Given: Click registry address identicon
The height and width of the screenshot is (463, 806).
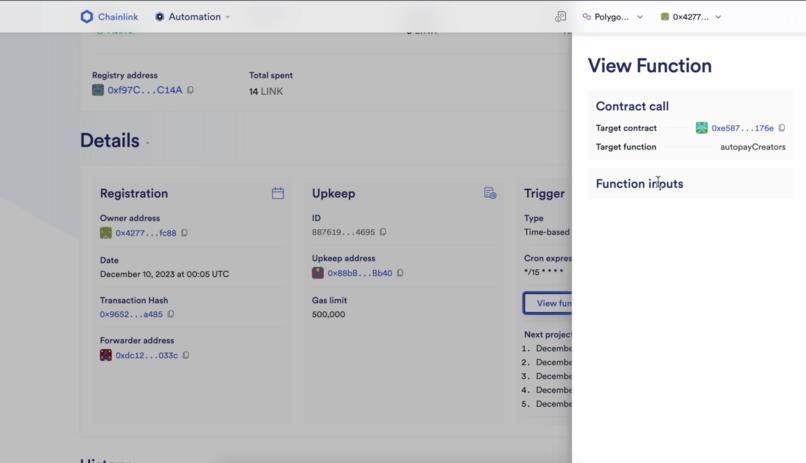Looking at the screenshot, I should coord(98,90).
